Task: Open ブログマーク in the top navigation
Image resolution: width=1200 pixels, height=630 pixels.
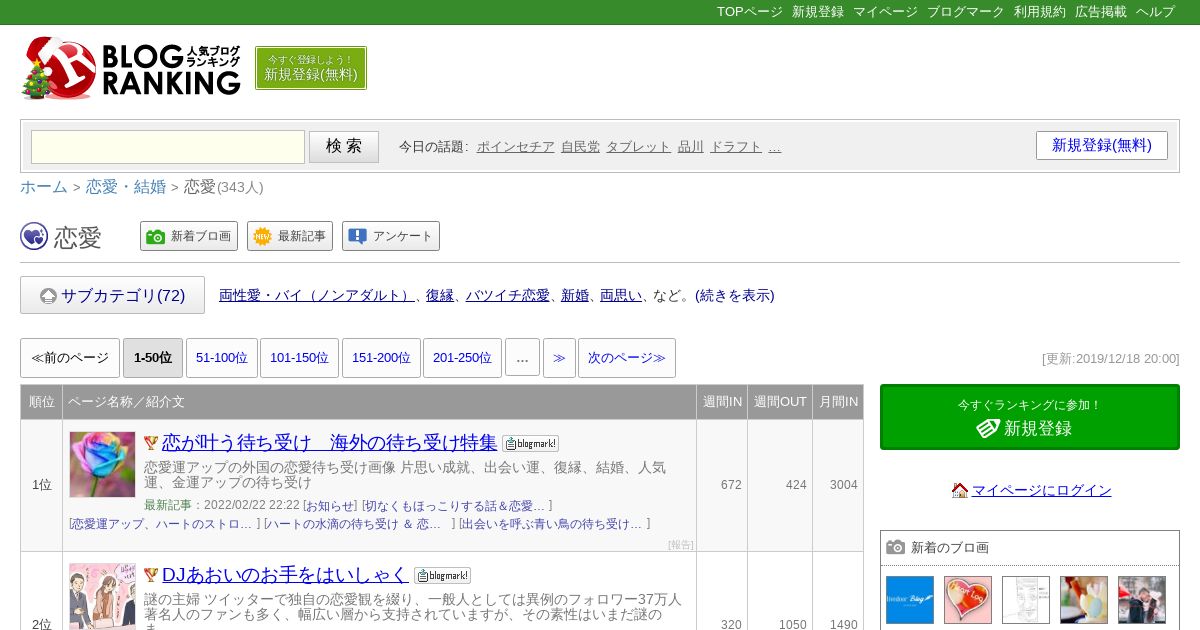Action: pyautogui.click(x=965, y=12)
